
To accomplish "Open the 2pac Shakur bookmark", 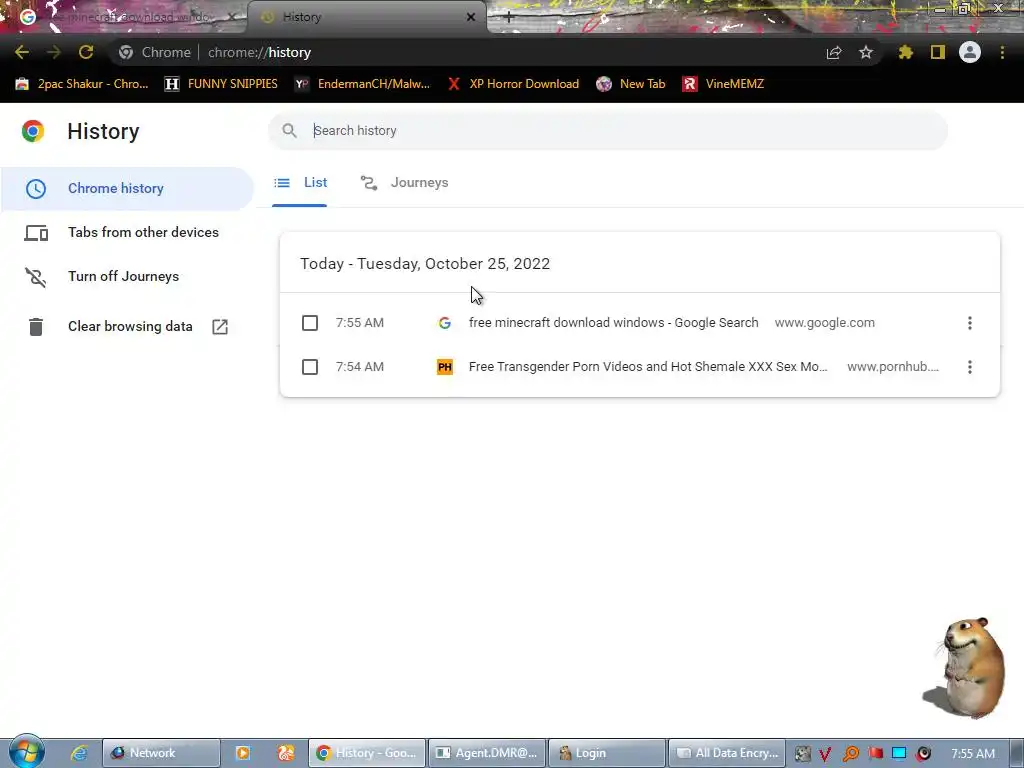I will tap(82, 84).
